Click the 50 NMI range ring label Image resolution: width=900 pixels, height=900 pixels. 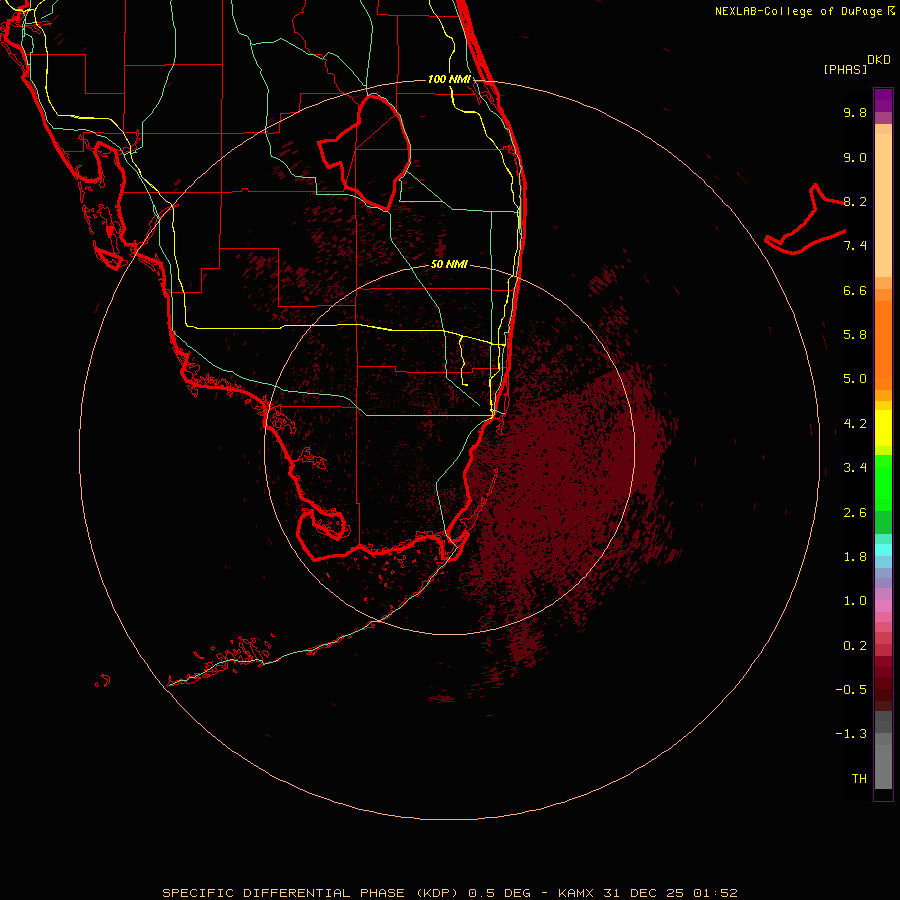point(449,264)
